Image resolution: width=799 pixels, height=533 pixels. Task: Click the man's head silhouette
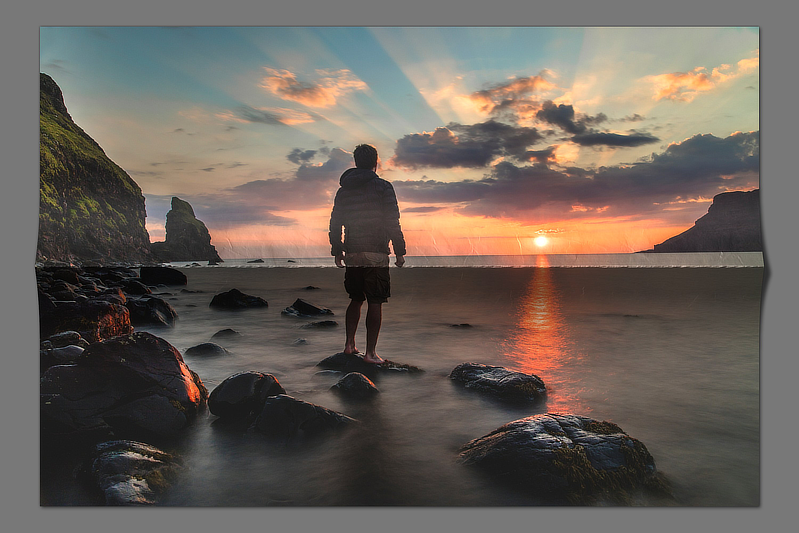click(x=366, y=156)
